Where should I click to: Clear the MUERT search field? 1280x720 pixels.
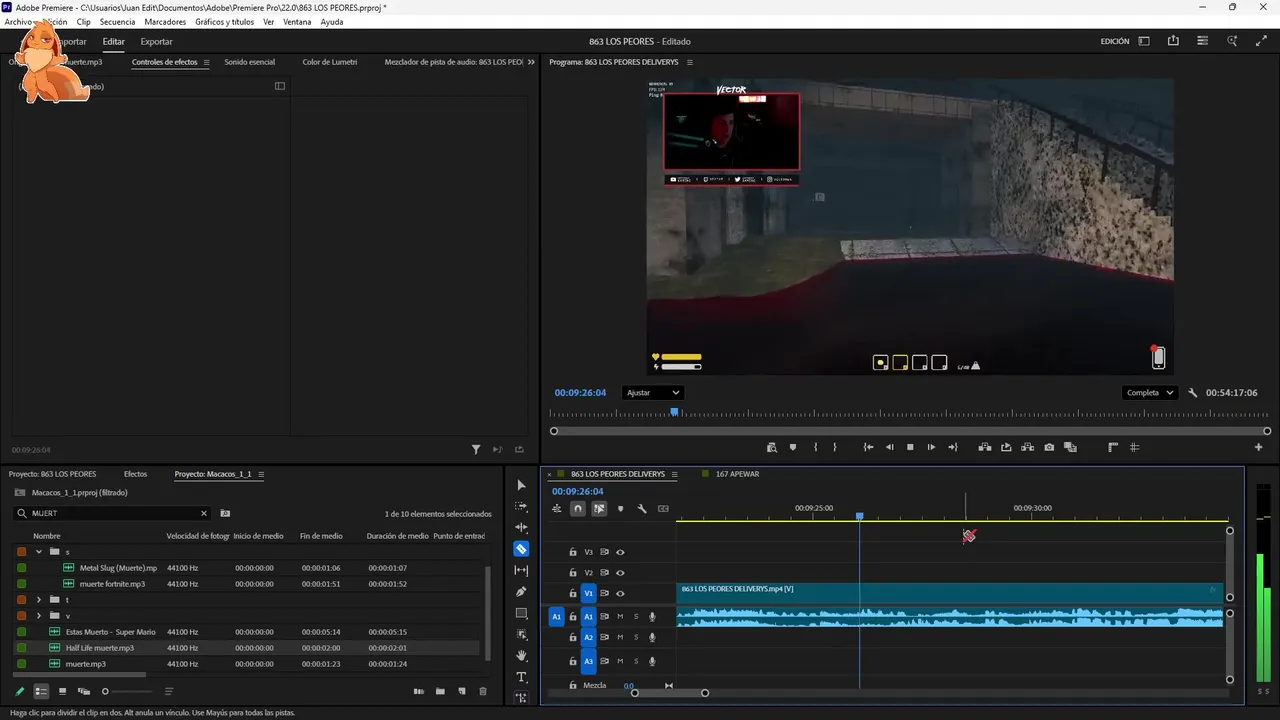click(204, 513)
